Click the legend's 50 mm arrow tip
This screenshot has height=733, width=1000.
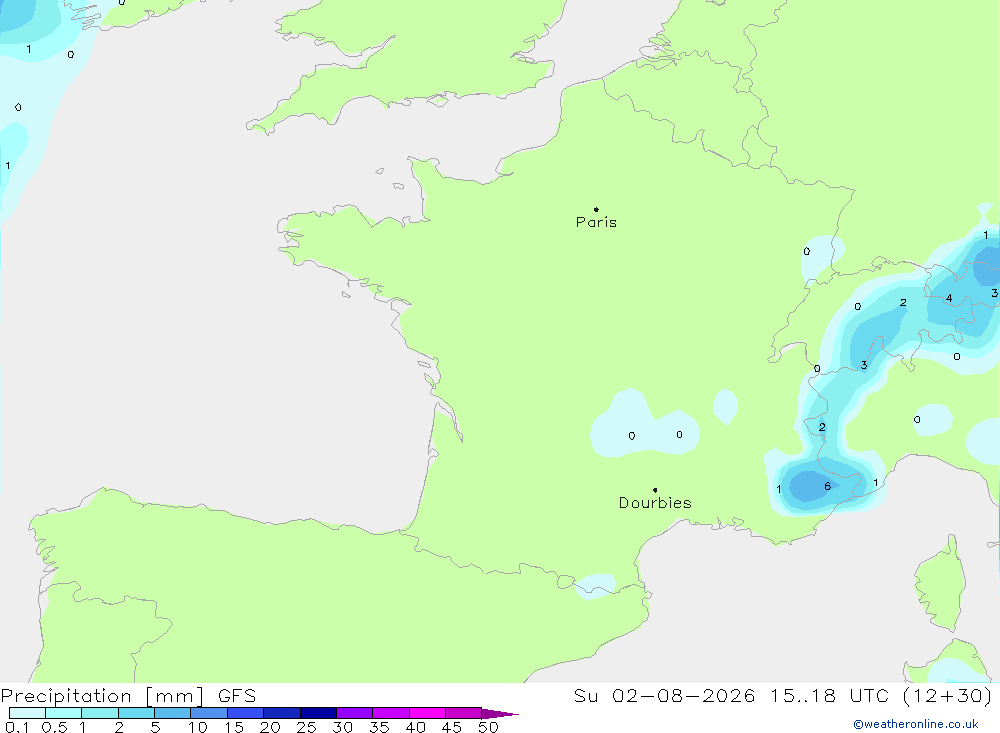point(500,713)
